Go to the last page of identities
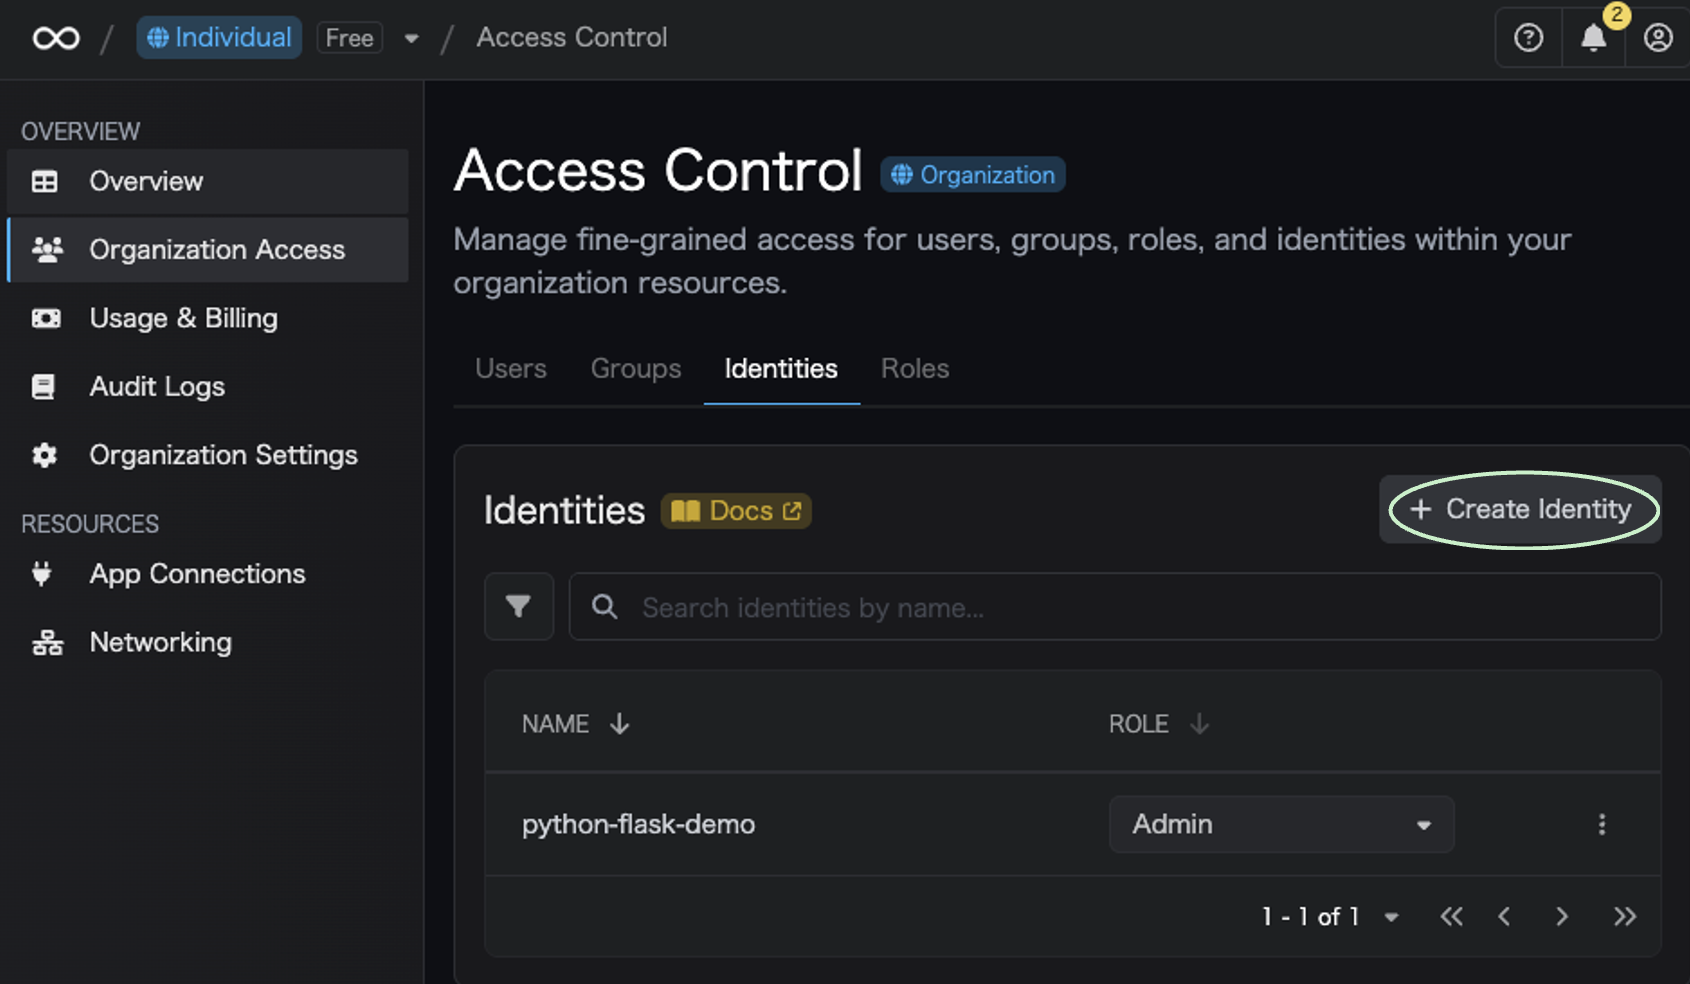1690x984 pixels. point(1625,916)
